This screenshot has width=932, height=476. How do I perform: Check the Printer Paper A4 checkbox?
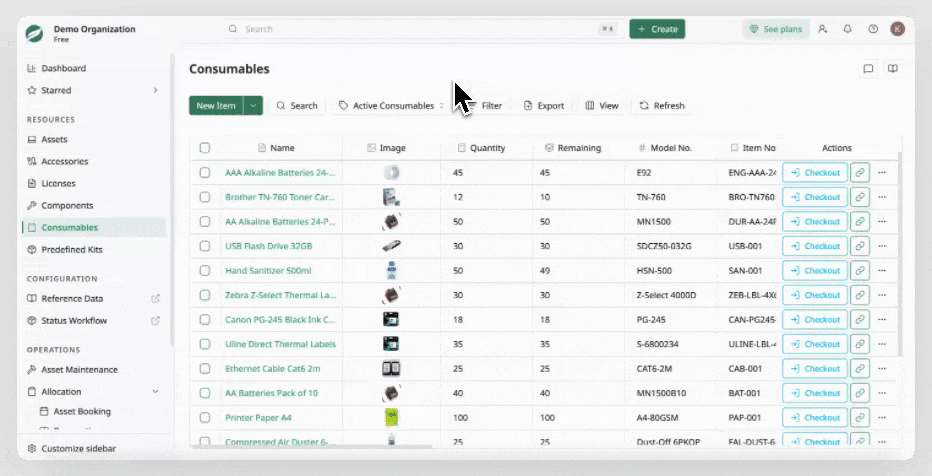click(x=204, y=418)
